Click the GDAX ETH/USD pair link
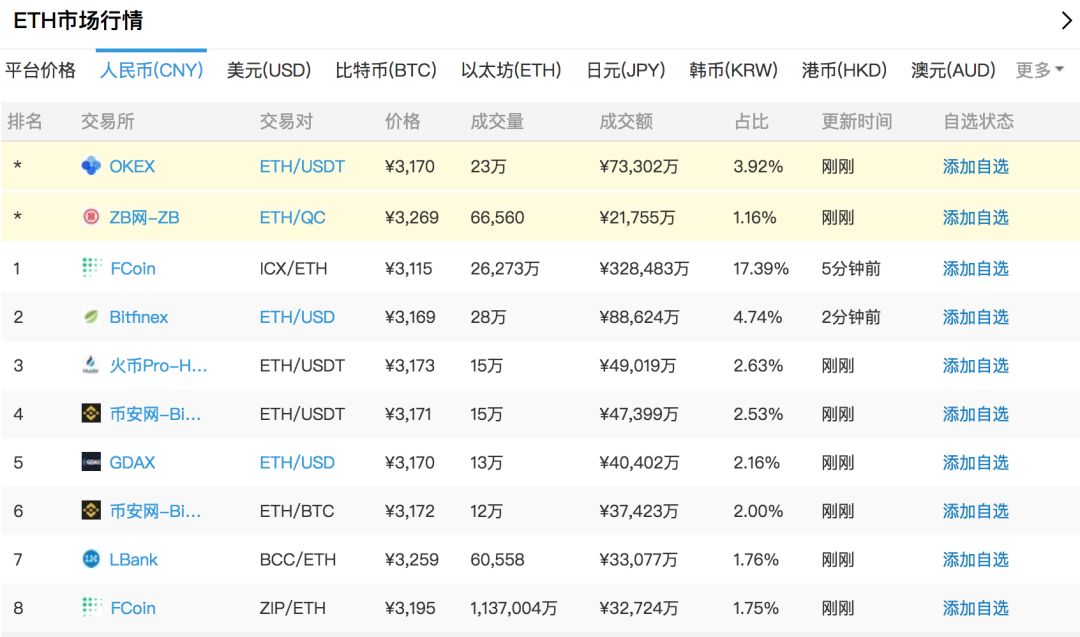The image size is (1080, 637). (x=297, y=463)
